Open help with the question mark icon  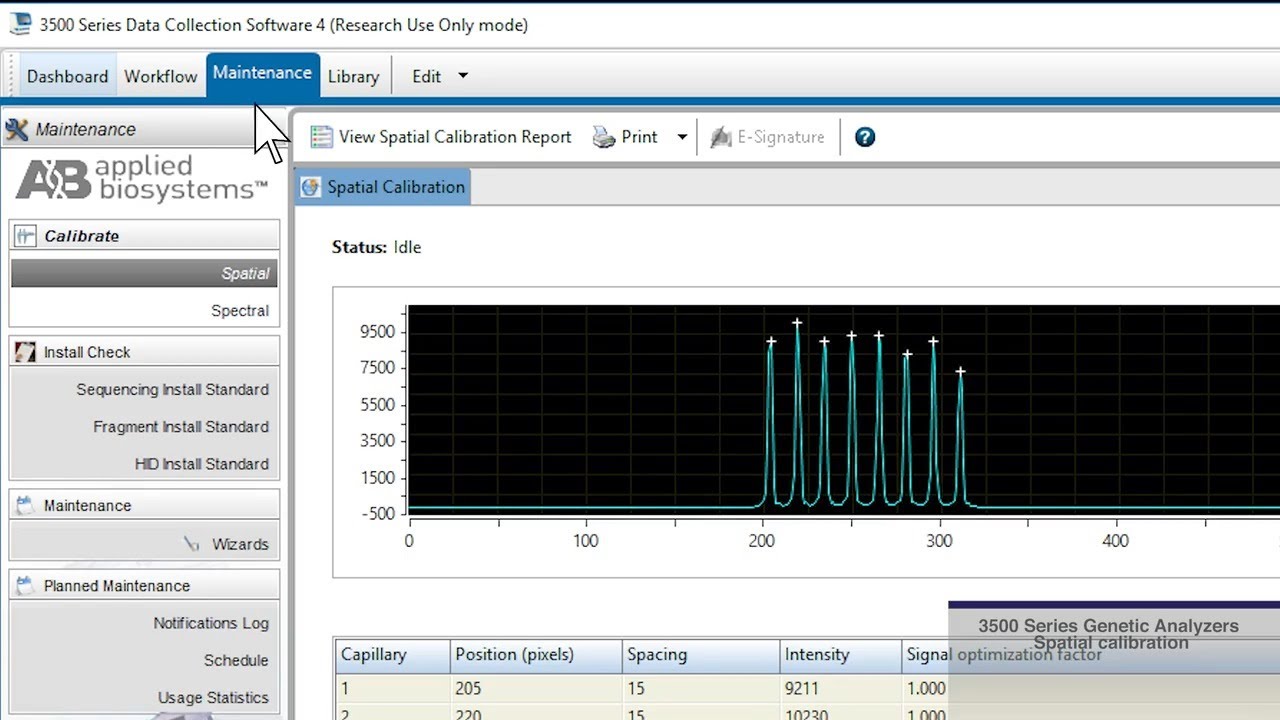865,137
